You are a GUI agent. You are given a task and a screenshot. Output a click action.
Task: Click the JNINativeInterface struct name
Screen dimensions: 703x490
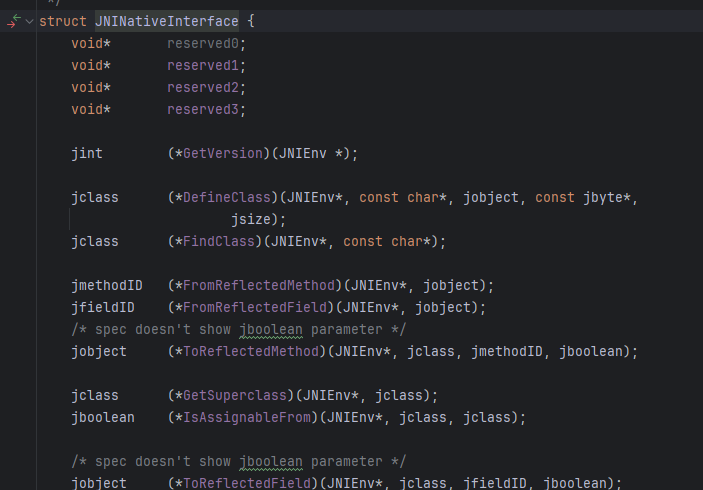(x=166, y=21)
